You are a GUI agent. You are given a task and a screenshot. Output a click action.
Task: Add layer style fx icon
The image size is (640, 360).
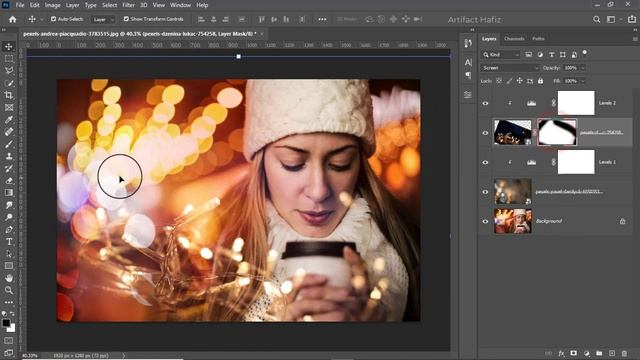click(x=562, y=353)
